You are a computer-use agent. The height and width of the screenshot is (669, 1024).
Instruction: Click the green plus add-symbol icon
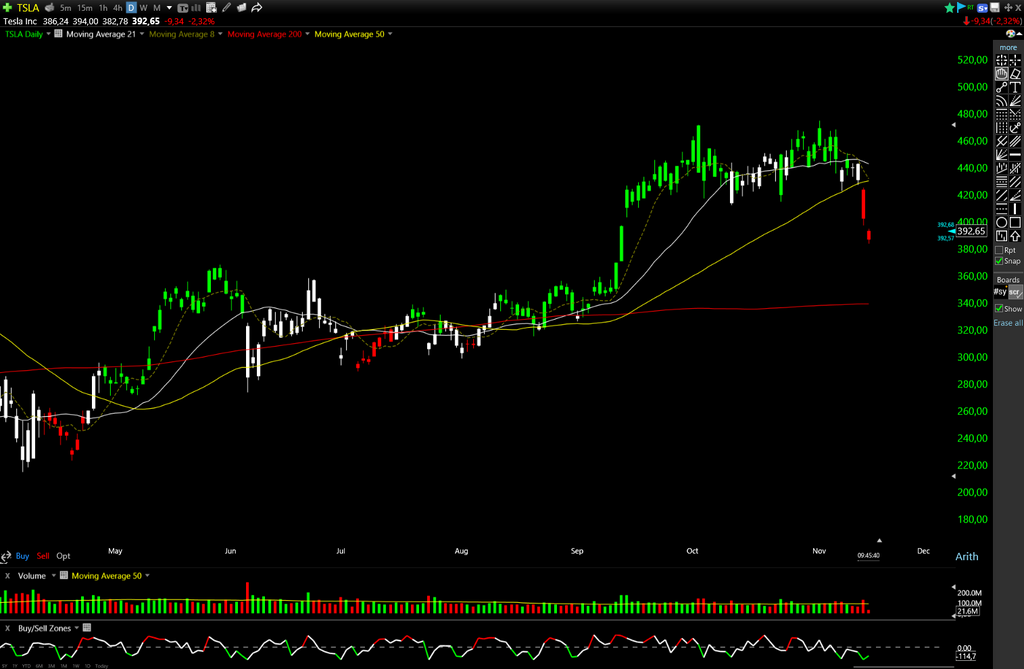pos(7,8)
